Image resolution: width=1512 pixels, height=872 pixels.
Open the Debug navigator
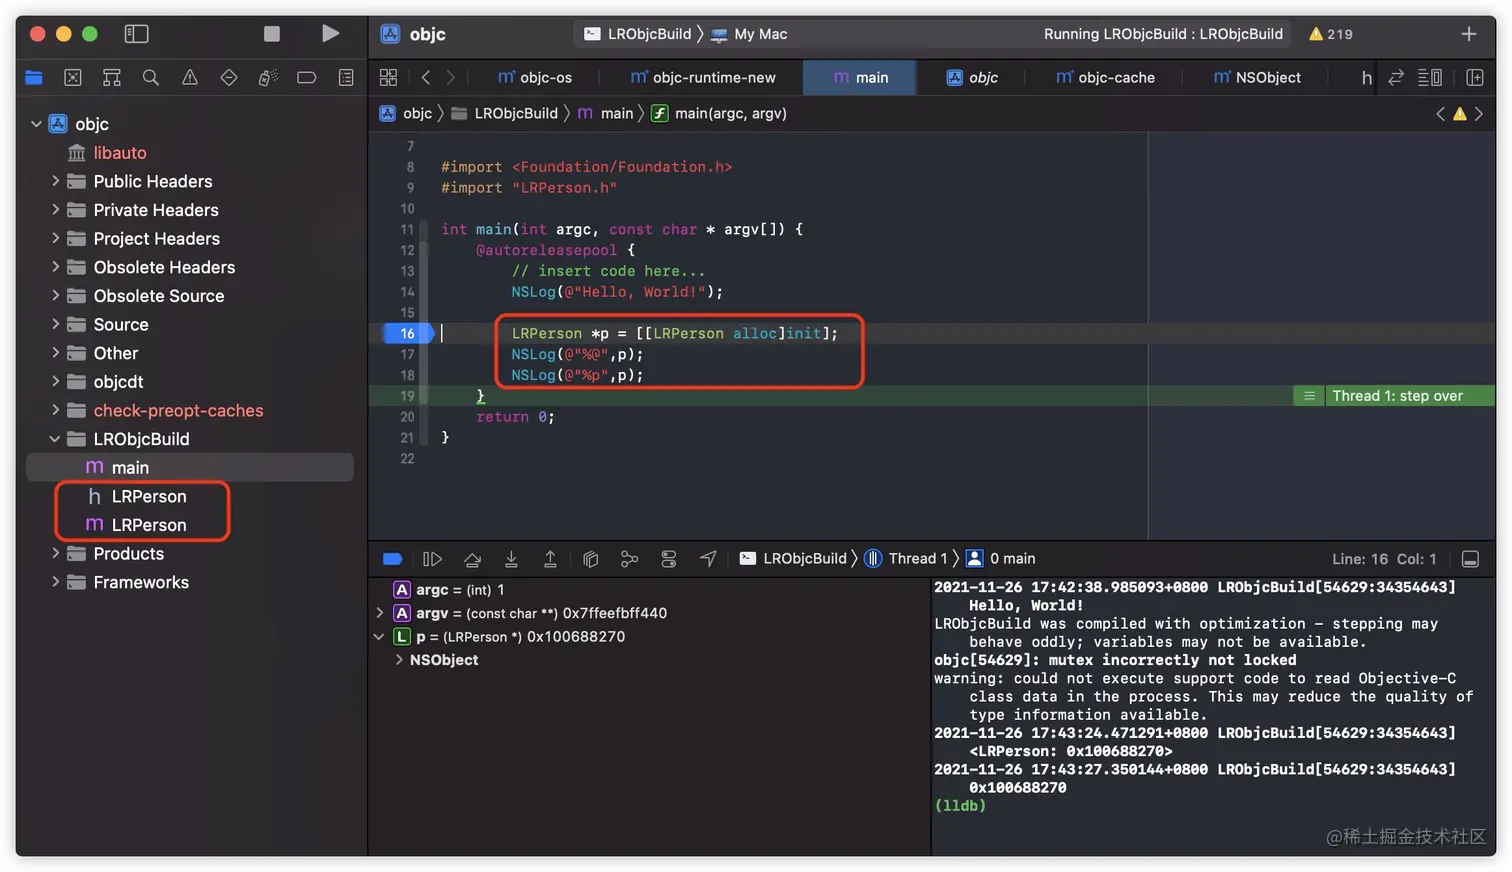click(268, 77)
